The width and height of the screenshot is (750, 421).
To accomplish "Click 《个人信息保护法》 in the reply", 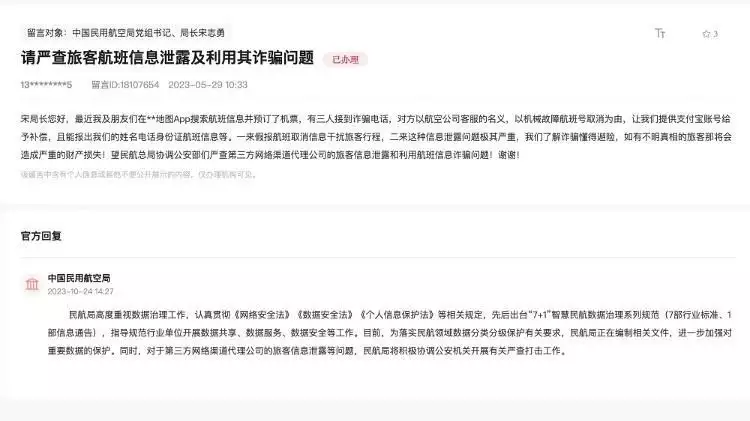I will tap(397, 315).
